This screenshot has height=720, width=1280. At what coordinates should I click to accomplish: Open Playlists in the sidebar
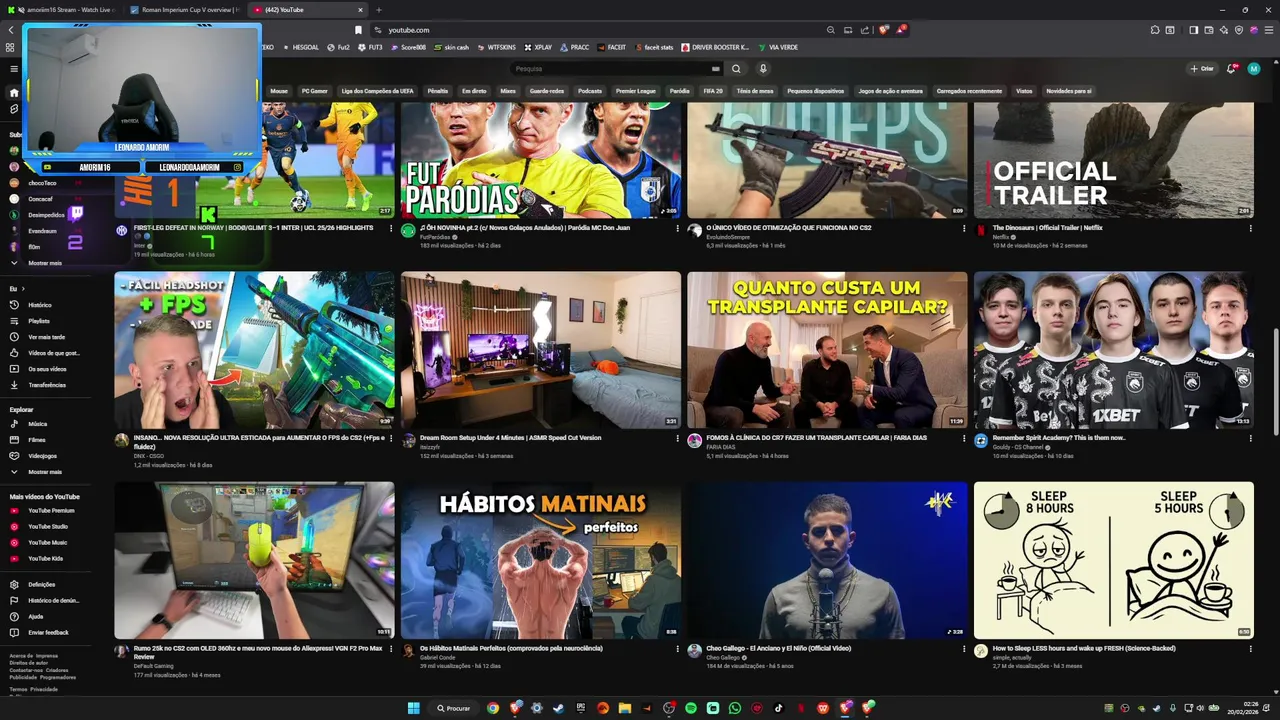point(39,321)
